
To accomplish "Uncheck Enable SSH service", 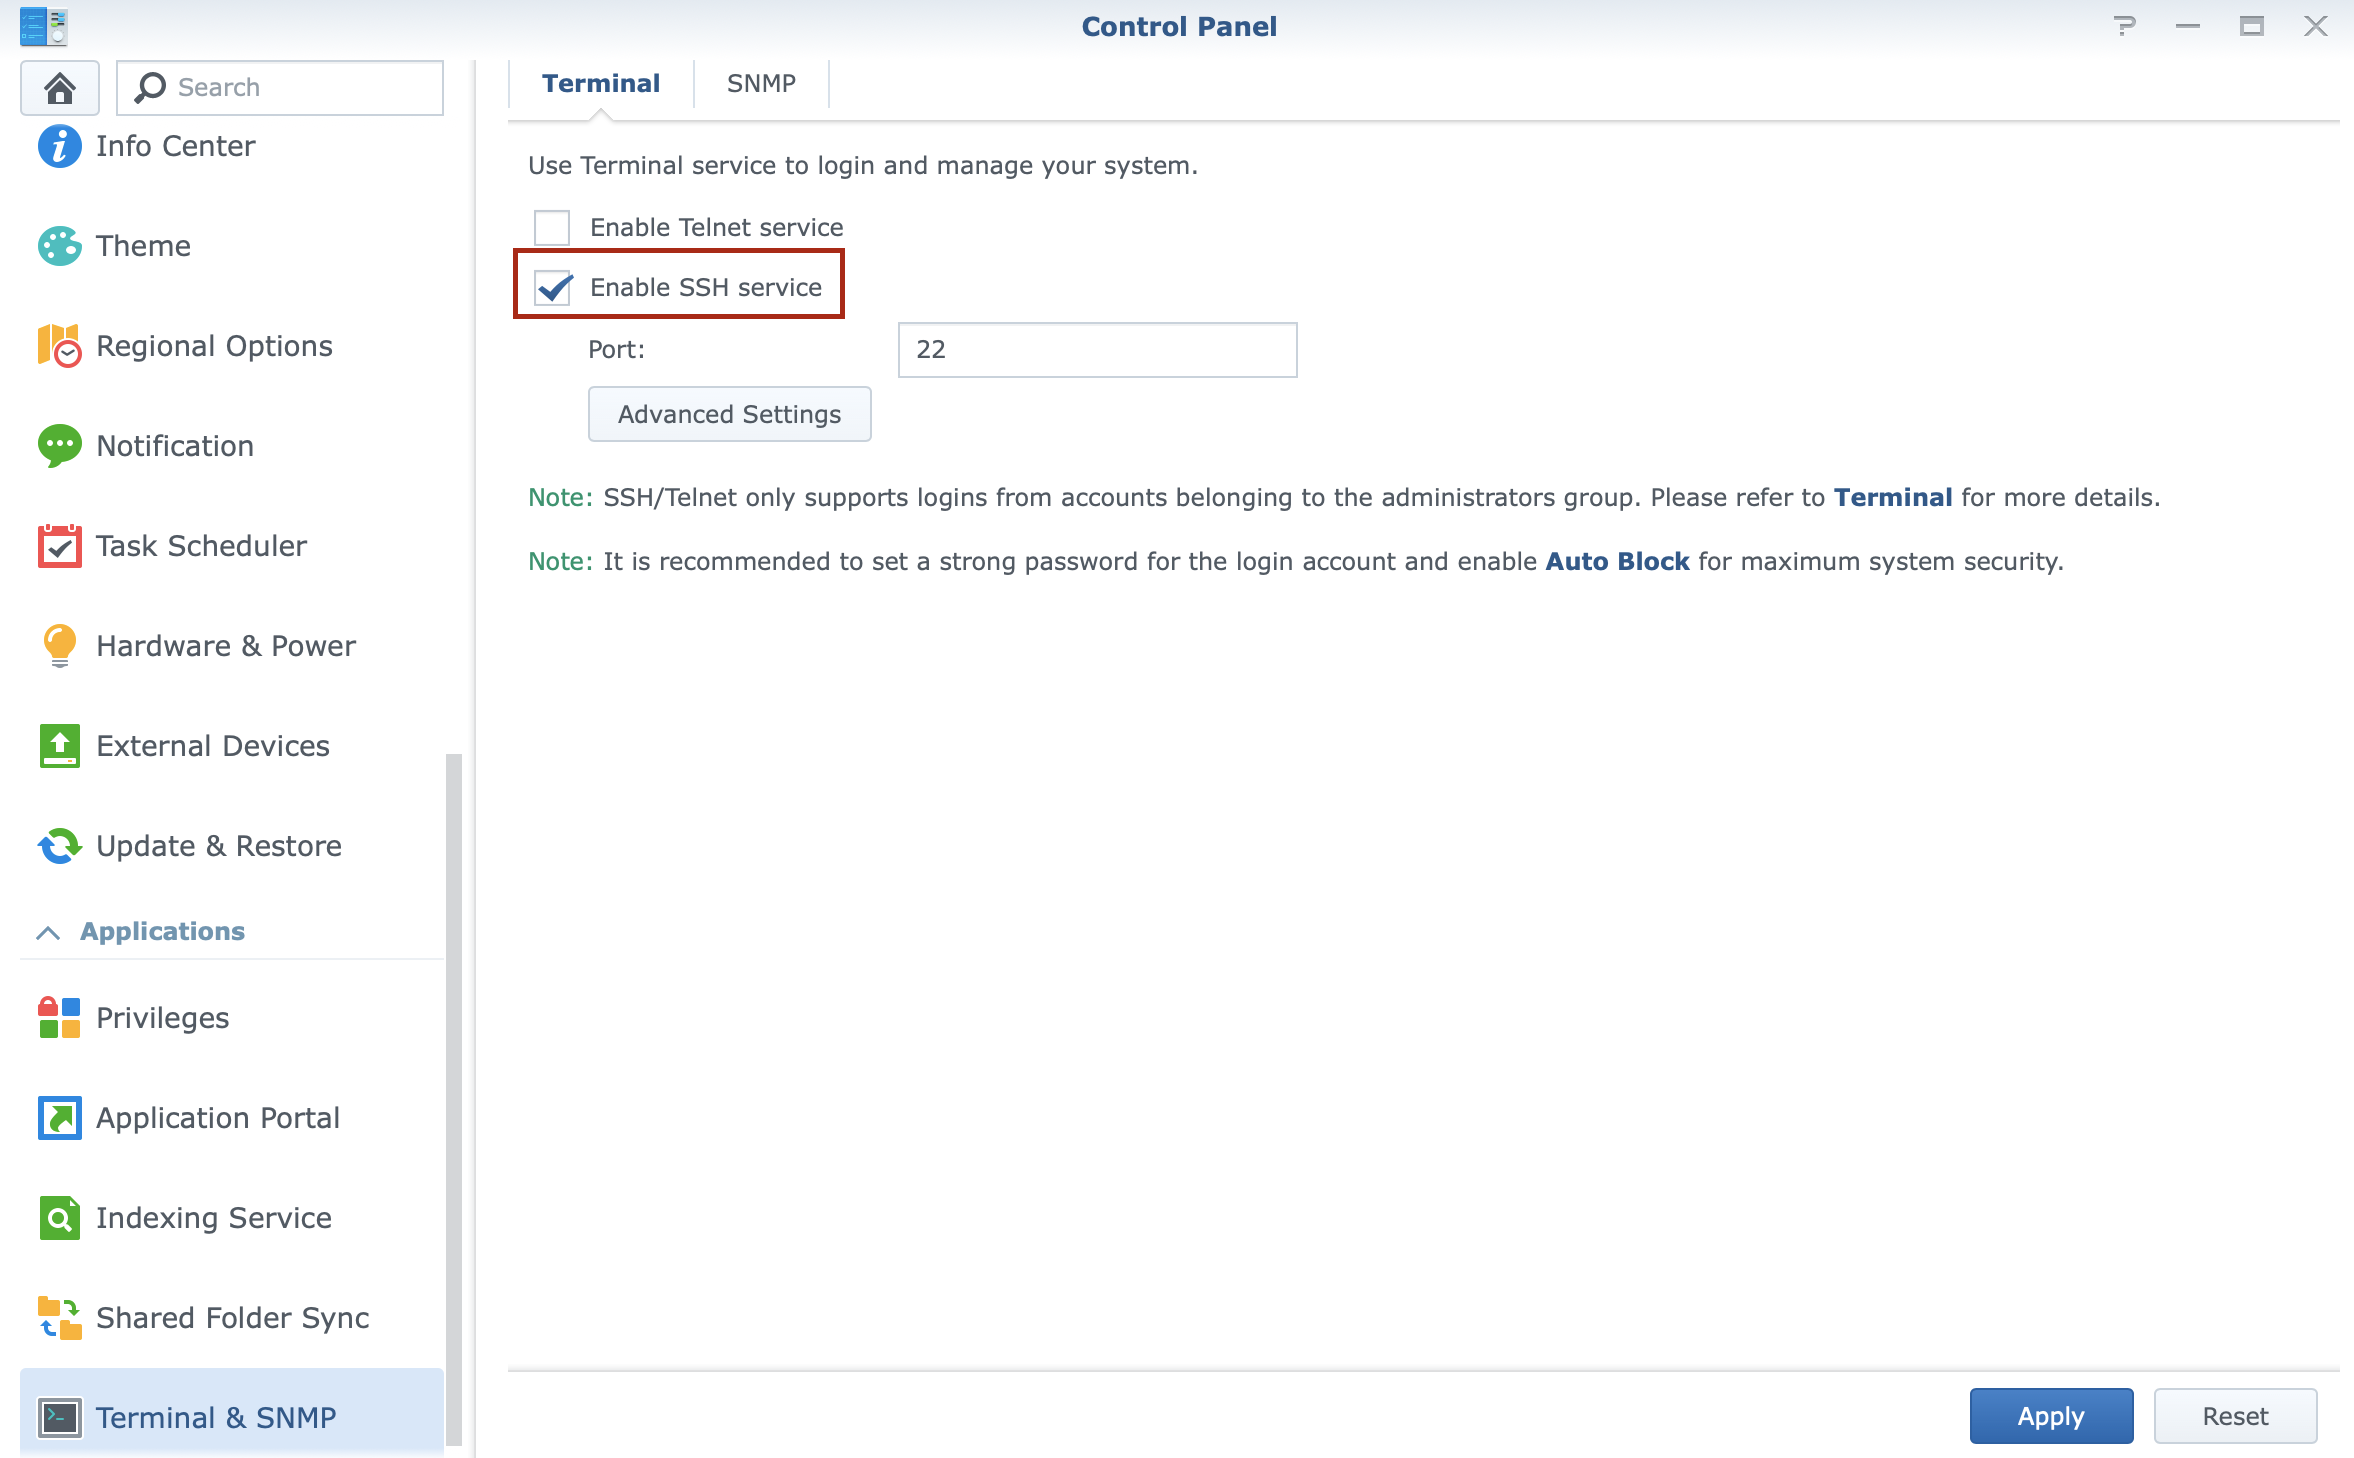I will tap(553, 288).
